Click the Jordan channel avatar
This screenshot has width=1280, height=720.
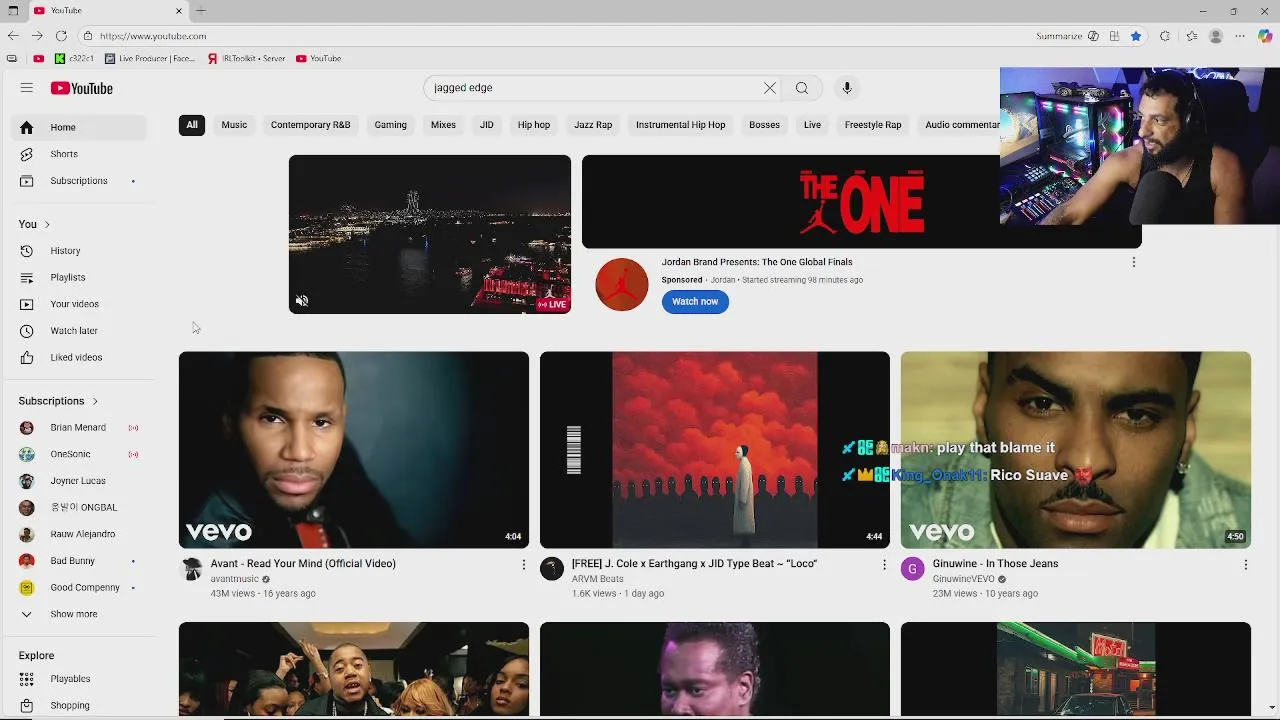(x=622, y=284)
